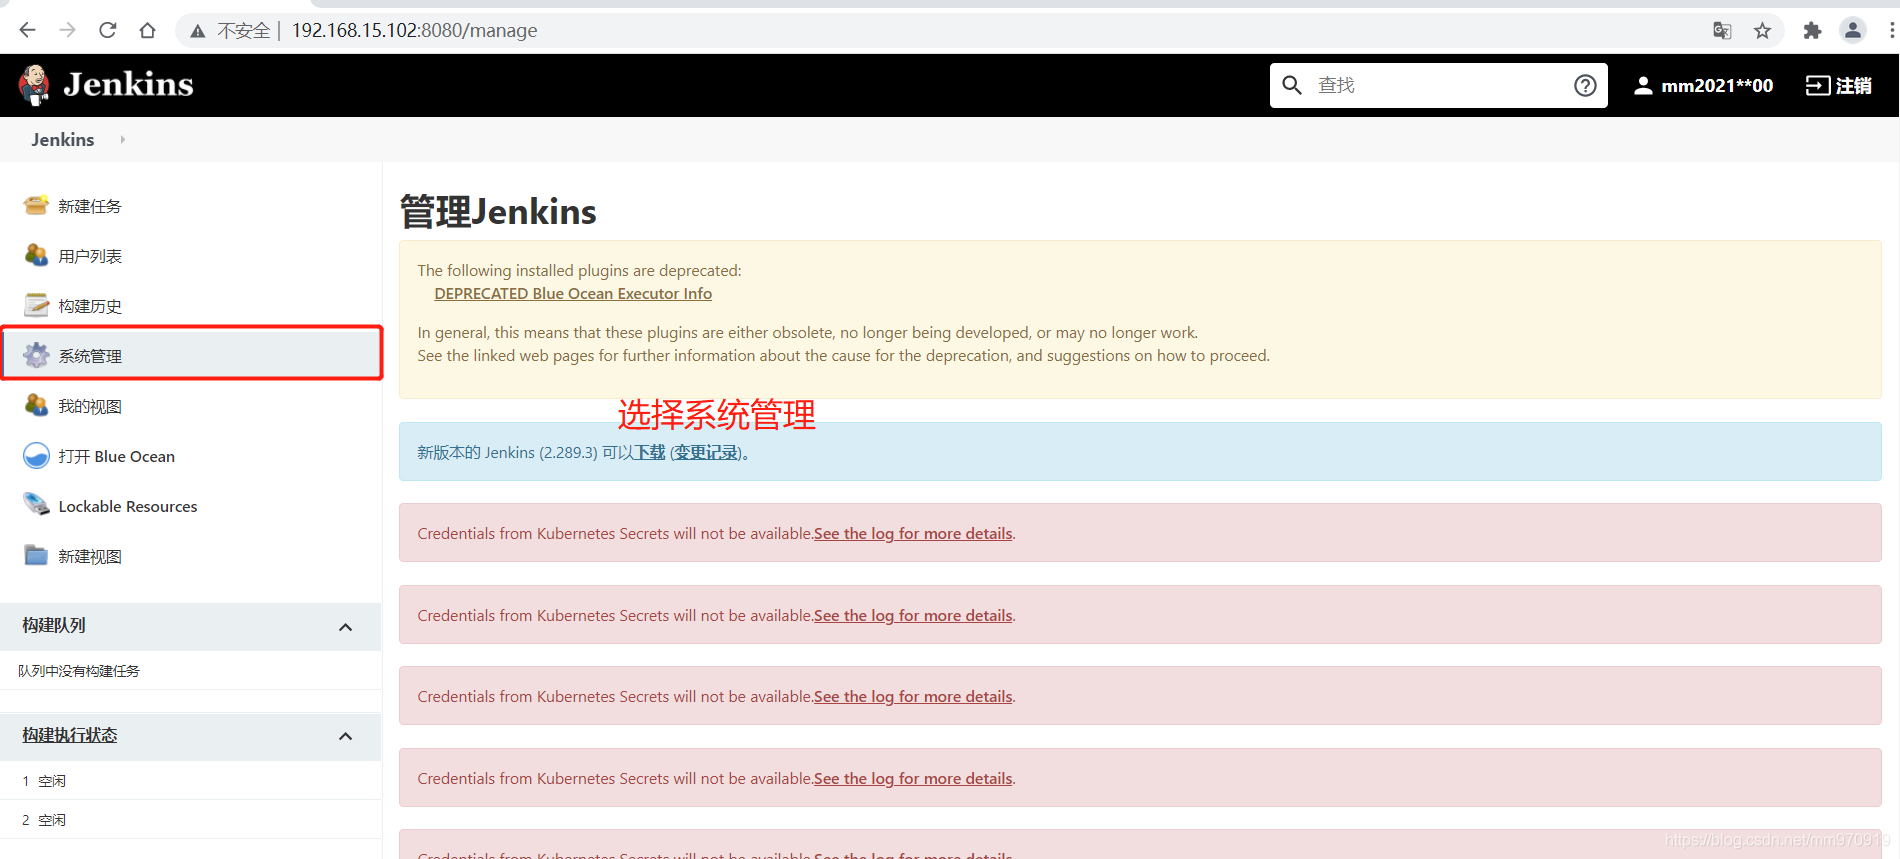Click the Blue Ocean ball icon
This screenshot has height=859, width=1900.
point(36,455)
